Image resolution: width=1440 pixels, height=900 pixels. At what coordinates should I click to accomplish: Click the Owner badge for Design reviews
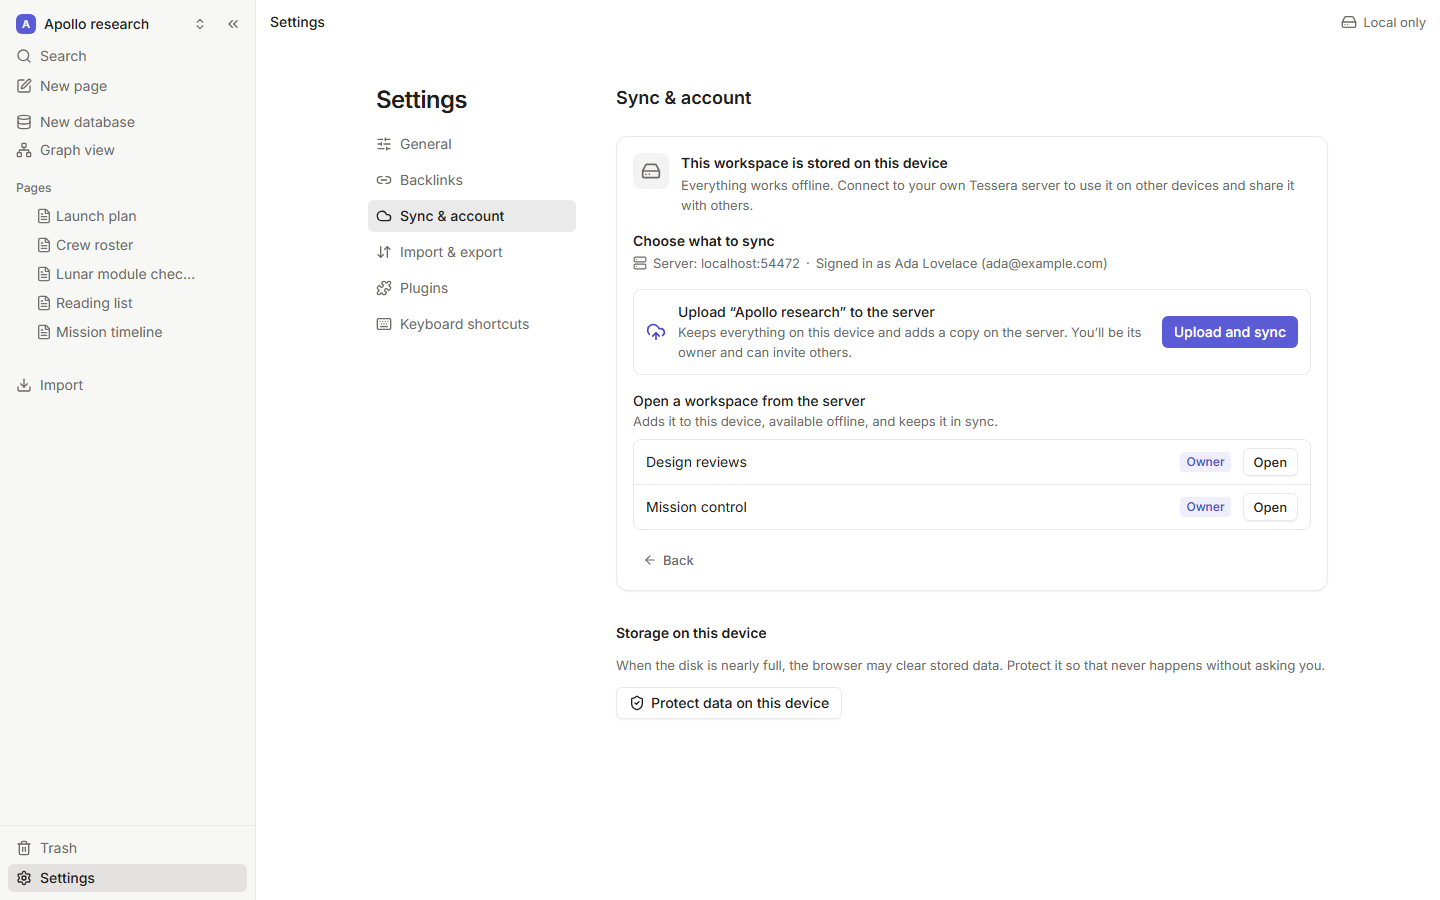[x=1205, y=462]
